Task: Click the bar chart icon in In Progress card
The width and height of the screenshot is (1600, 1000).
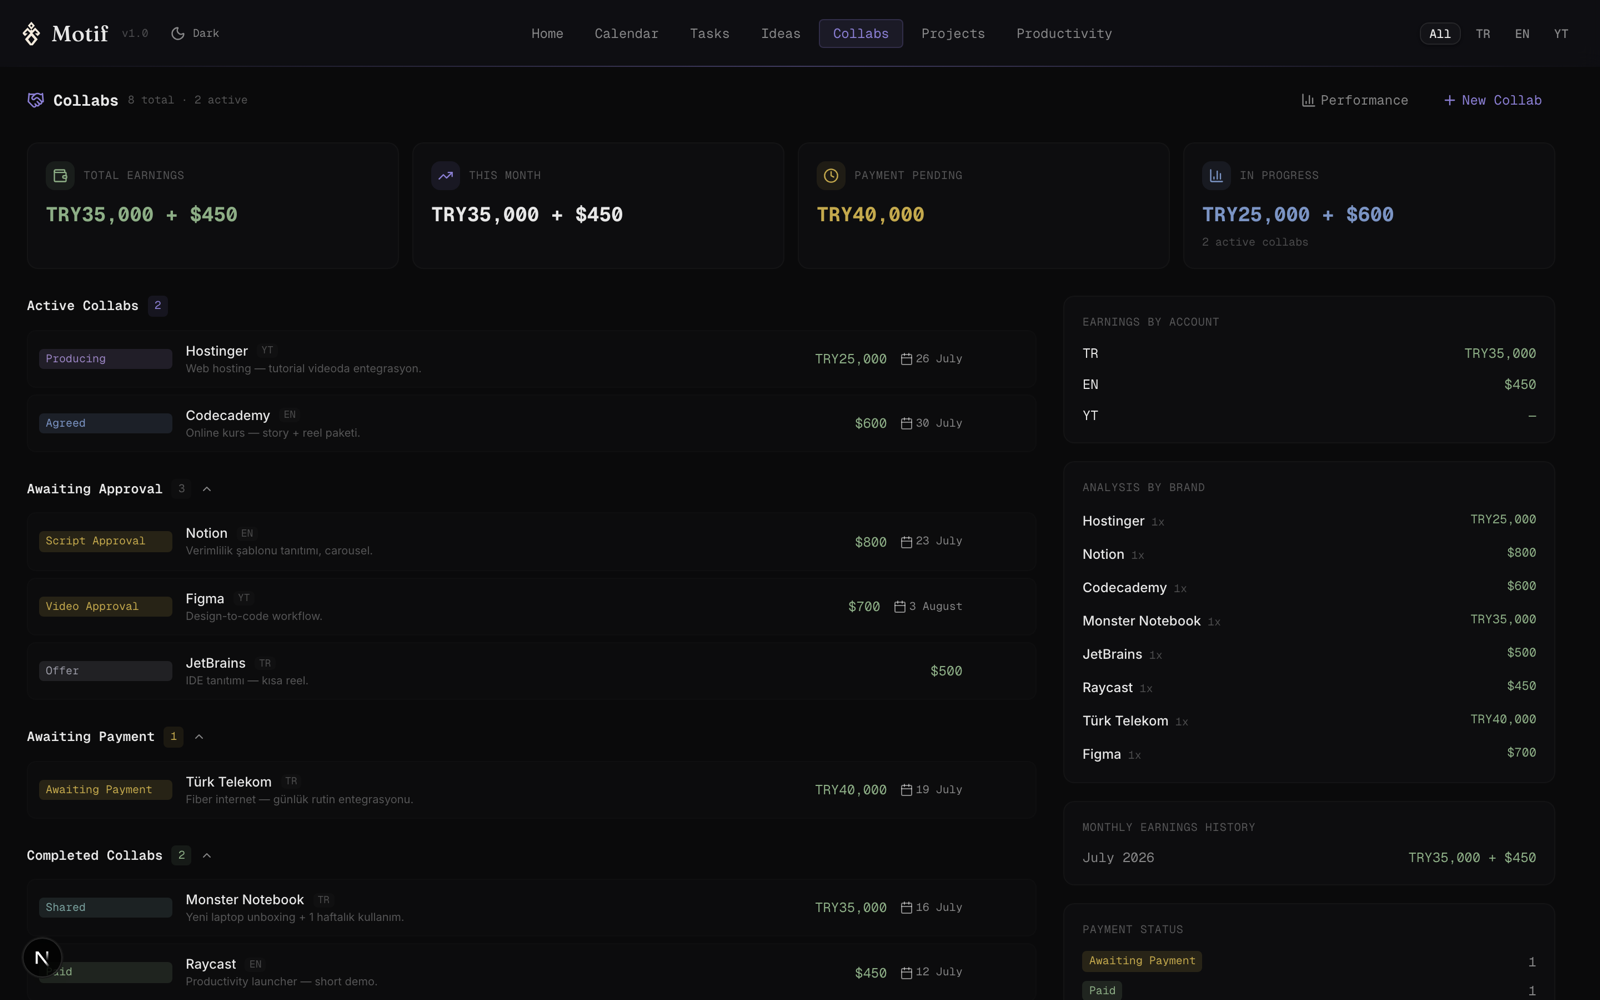Action: click(x=1216, y=176)
